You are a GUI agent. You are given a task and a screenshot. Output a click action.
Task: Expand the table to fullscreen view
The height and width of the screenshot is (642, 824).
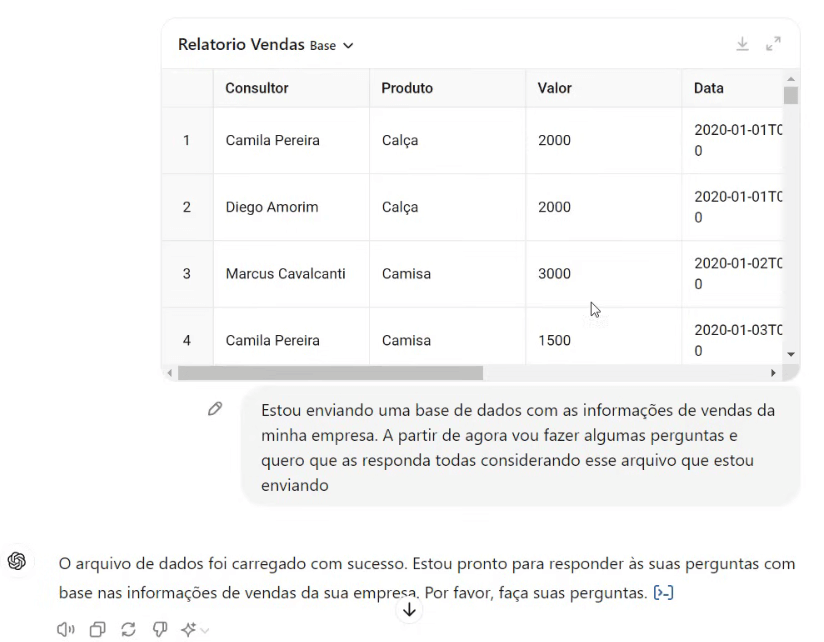(x=773, y=44)
